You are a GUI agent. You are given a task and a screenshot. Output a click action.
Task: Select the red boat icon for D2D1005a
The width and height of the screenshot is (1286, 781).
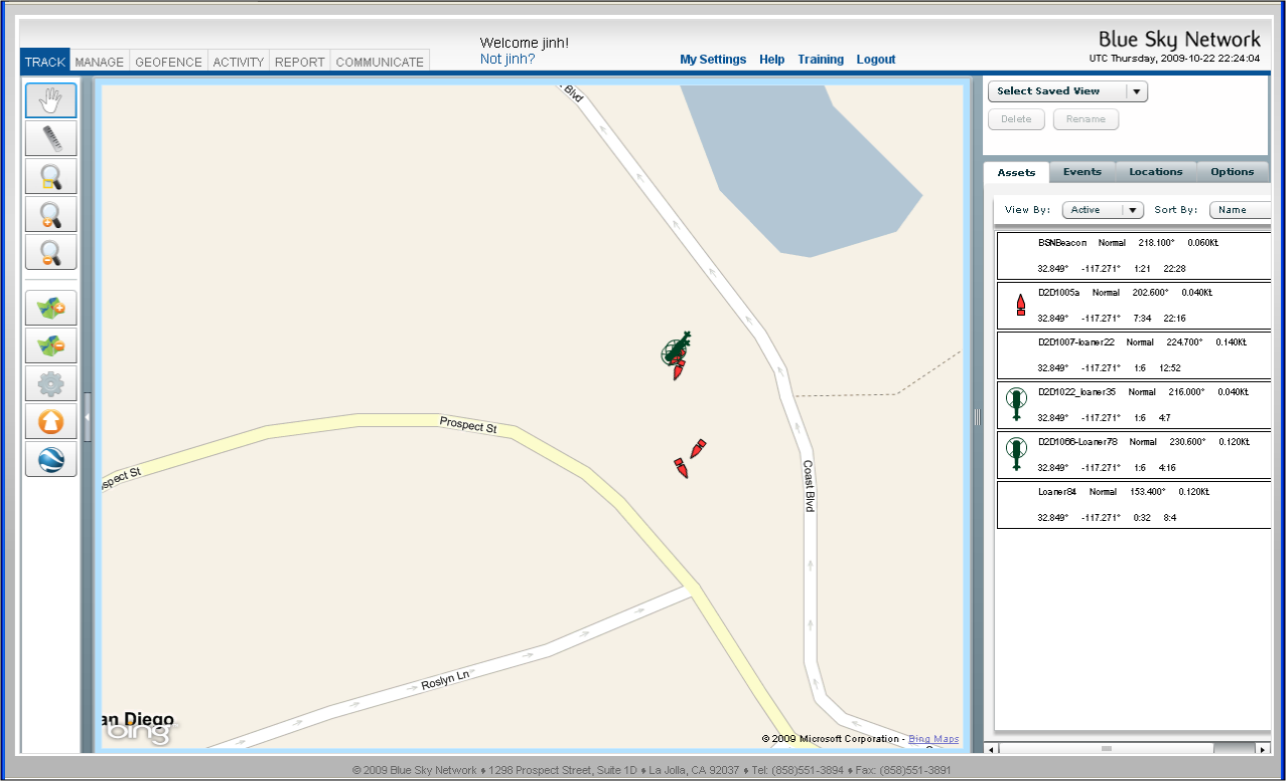pos(1021,305)
